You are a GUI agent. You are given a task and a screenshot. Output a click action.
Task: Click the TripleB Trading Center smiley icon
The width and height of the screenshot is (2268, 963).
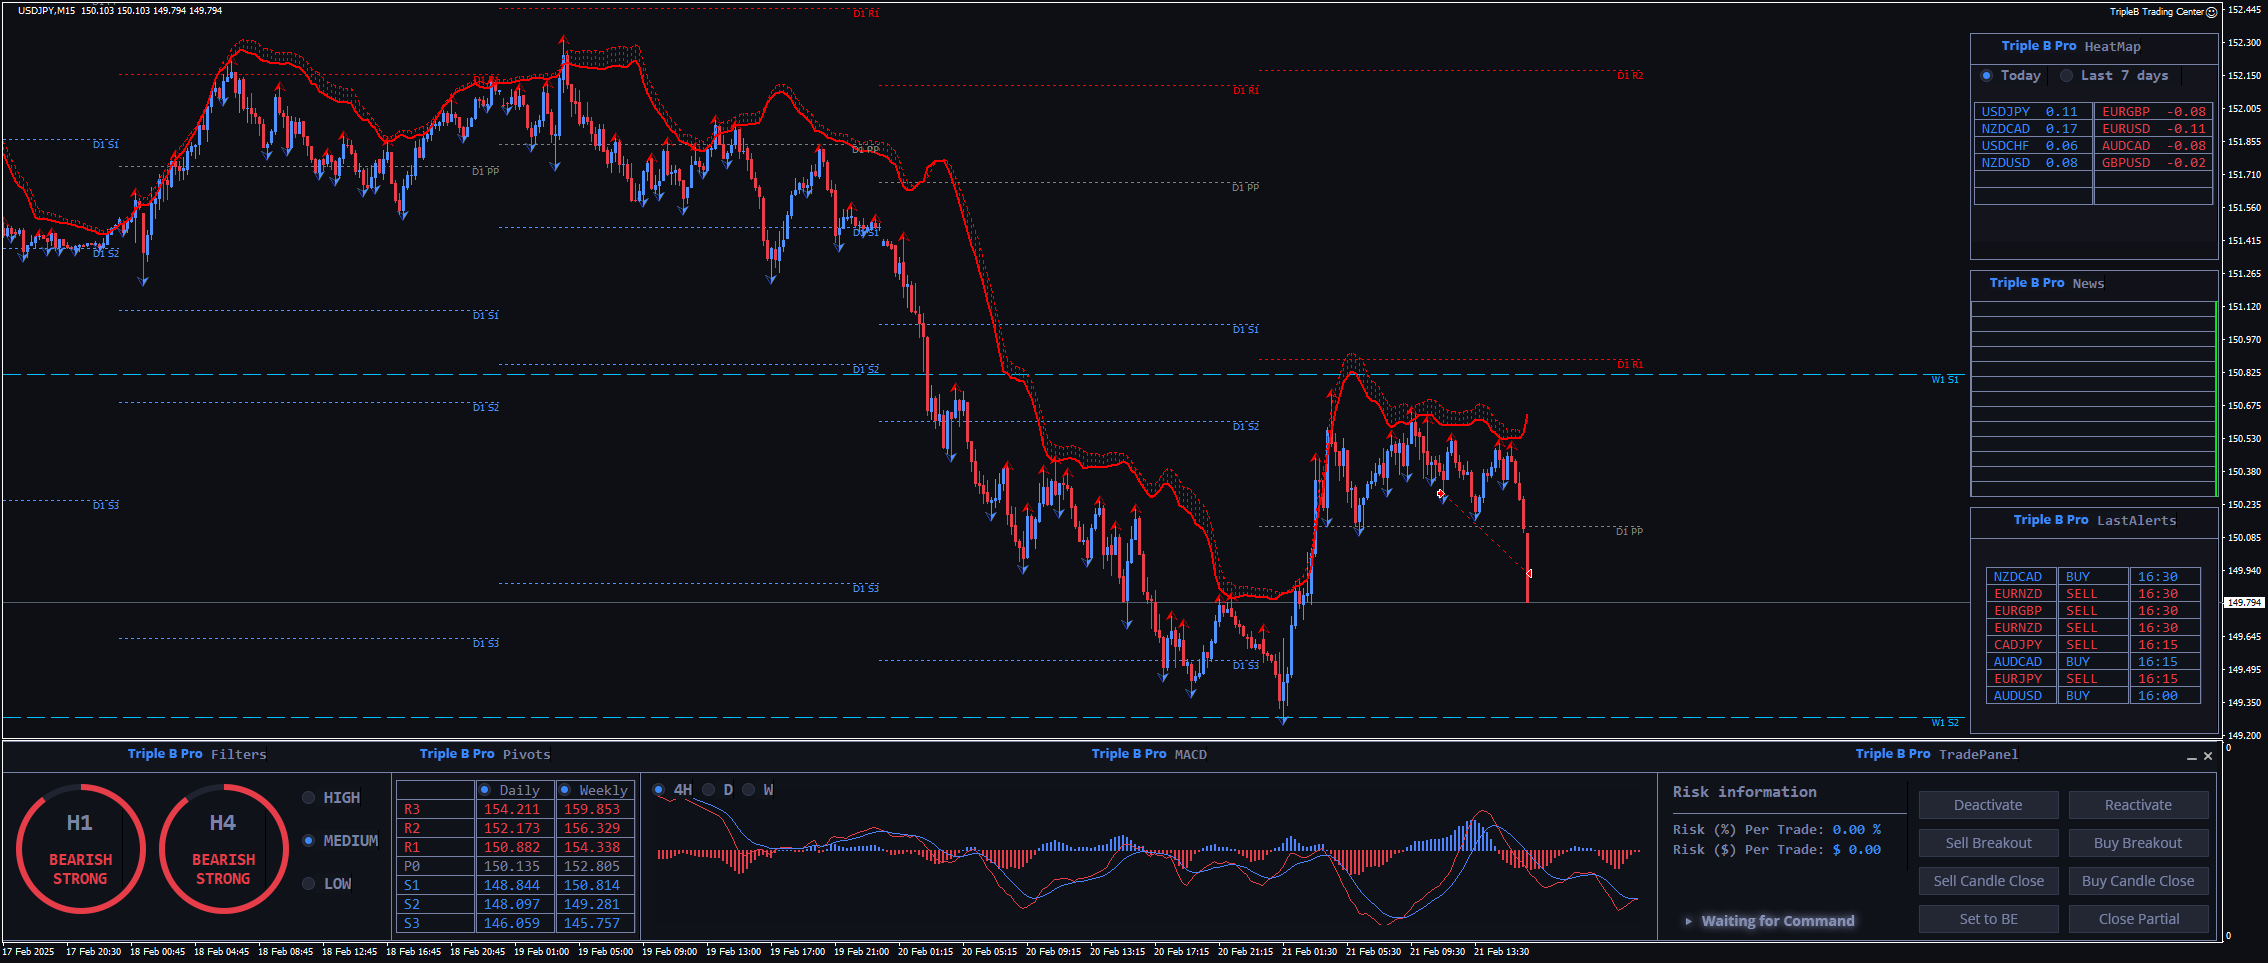2211,12
